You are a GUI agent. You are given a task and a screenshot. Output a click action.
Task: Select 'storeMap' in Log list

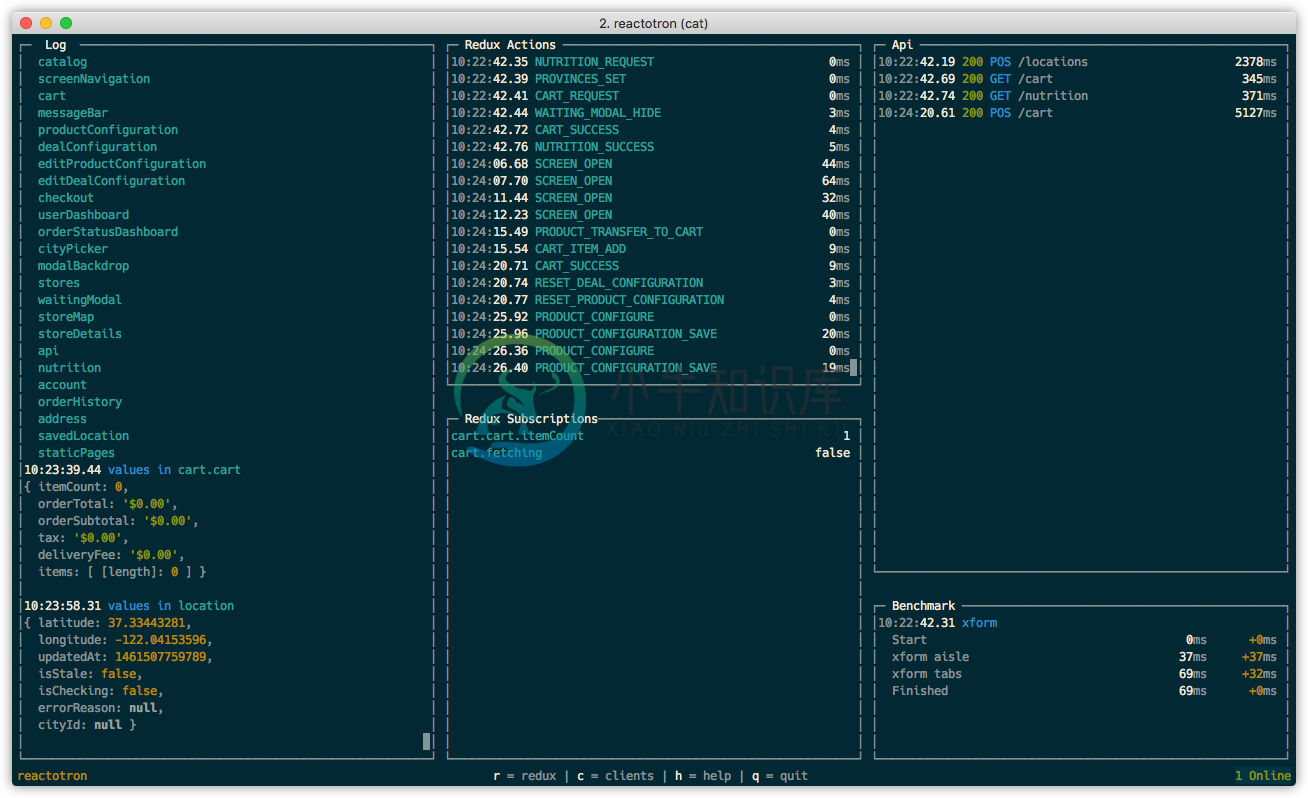[x=66, y=317]
